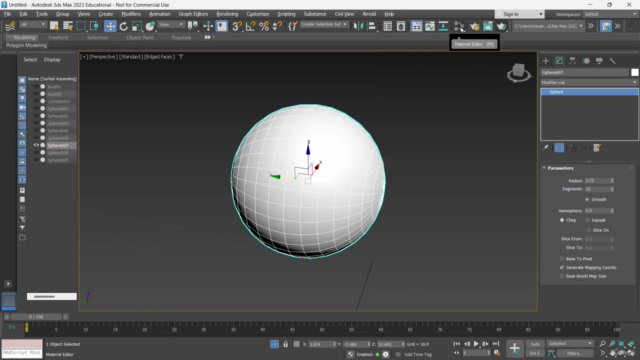The height and width of the screenshot is (360, 640).
Task: Open Display menu in Scene Explorer
Action: (52, 60)
